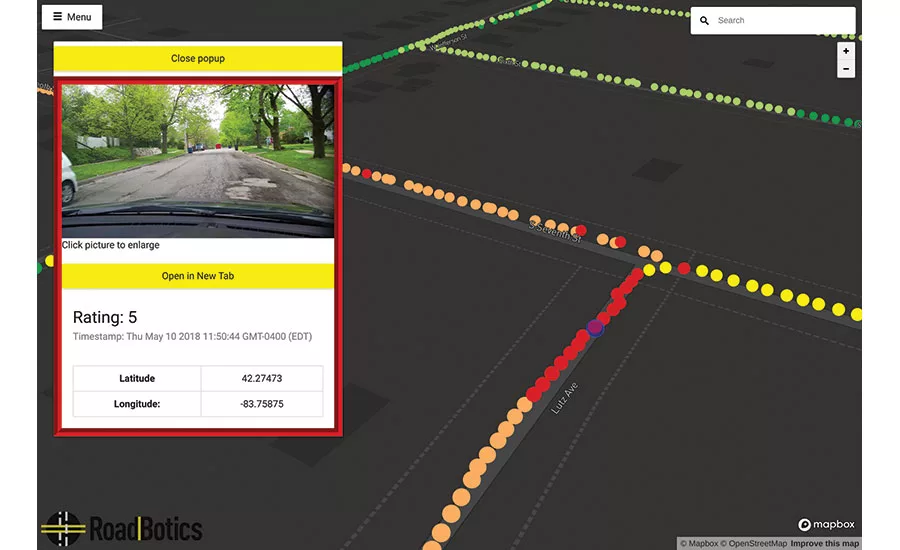Select the purple highlighted point on Lutz Ave
Screen dimensions: 900x550
[x=595, y=328]
